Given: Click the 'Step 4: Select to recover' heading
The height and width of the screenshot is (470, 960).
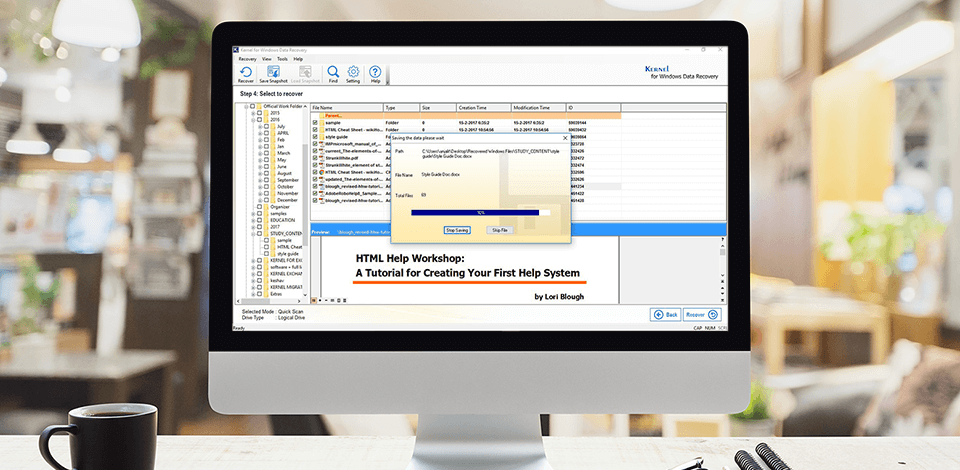Looking at the screenshot, I should [x=271, y=94].
